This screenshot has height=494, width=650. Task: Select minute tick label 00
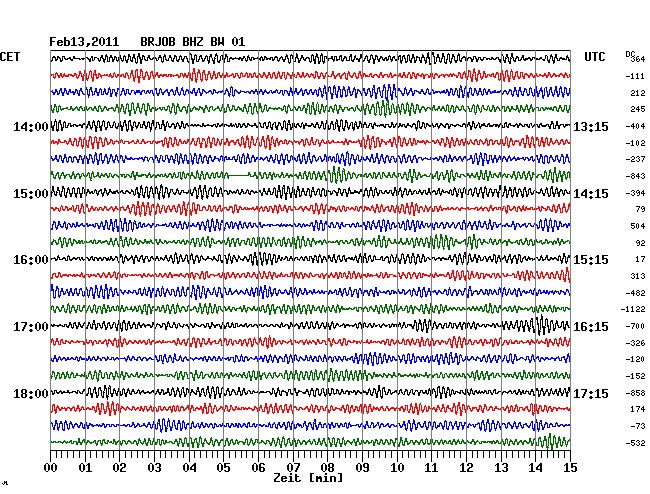click(x=51, y=467)
